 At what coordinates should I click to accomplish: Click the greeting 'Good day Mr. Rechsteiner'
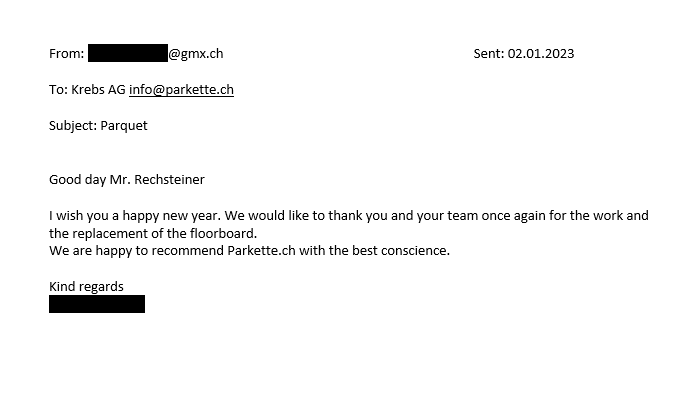tap(127, 180)
